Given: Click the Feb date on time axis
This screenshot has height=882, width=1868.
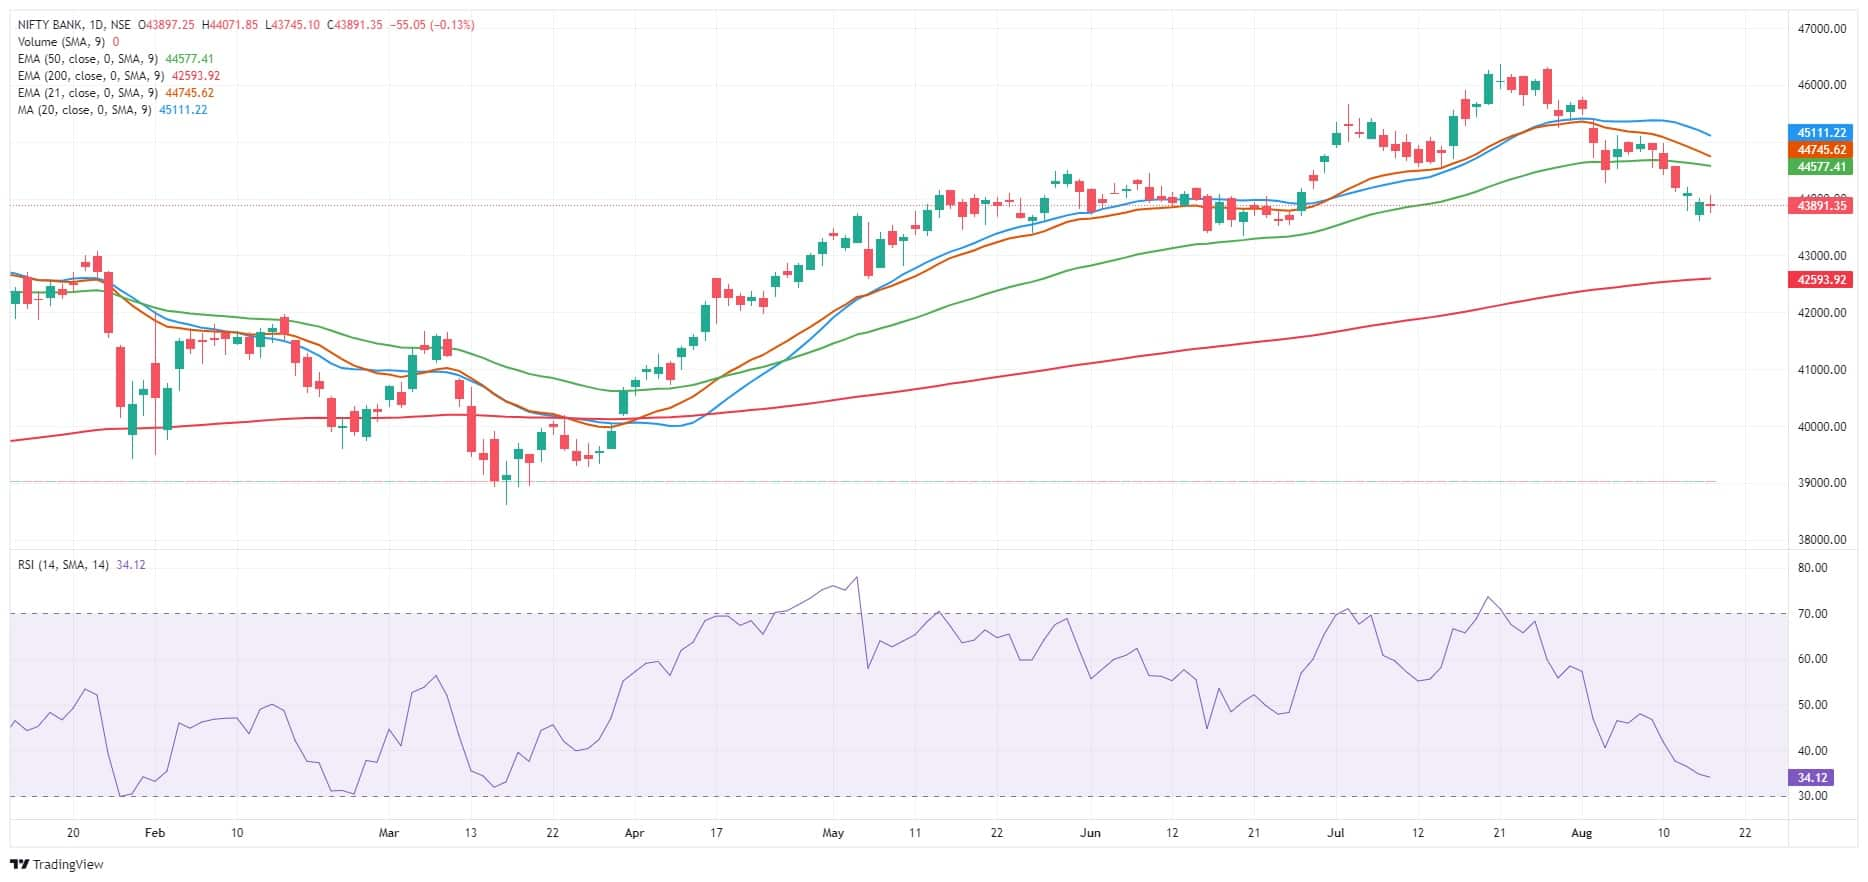Looking at the screenshot, I should 154,833.
